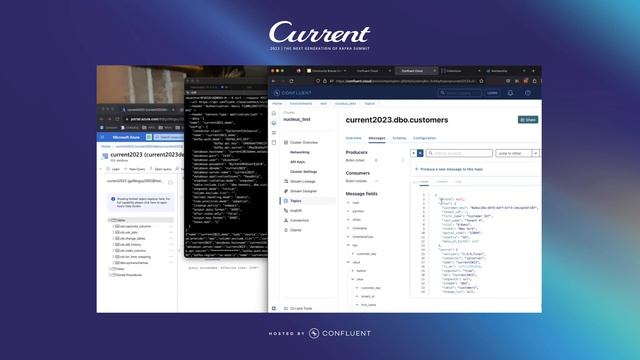The height and width of the screenshot is (360, 640).
Task: Click the home icon in Confluent left rail
Action: pyautogui.click(x=274, y=113)
